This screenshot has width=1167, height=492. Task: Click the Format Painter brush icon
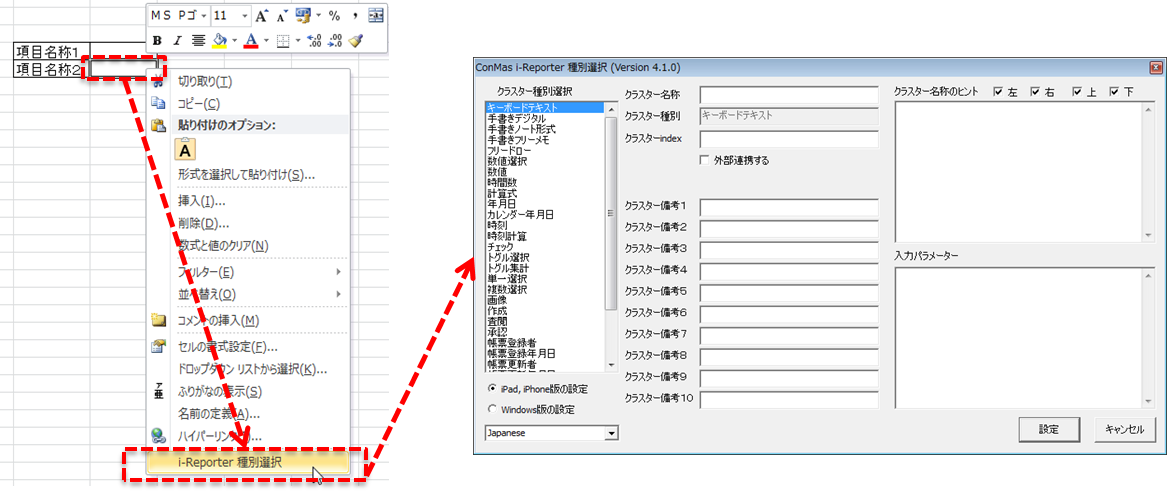point(356,40)
